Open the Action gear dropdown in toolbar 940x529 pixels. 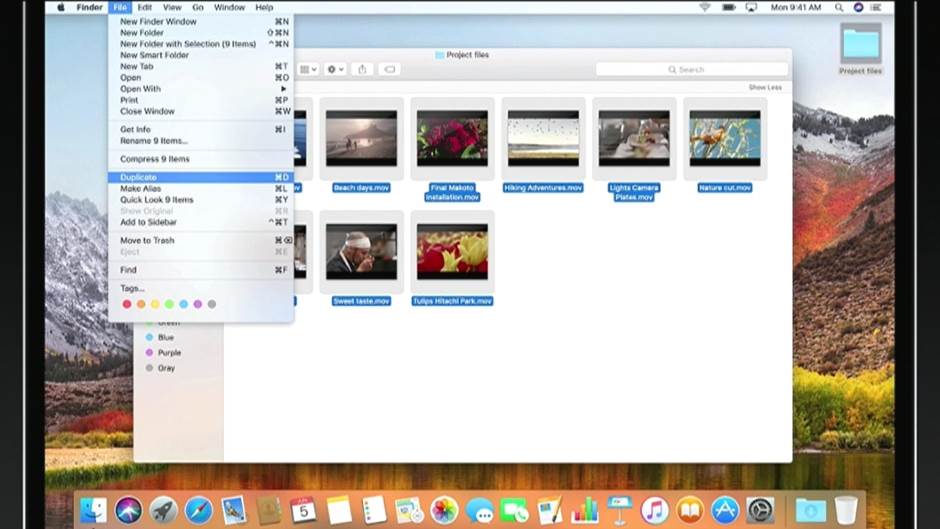click(334, 69)
